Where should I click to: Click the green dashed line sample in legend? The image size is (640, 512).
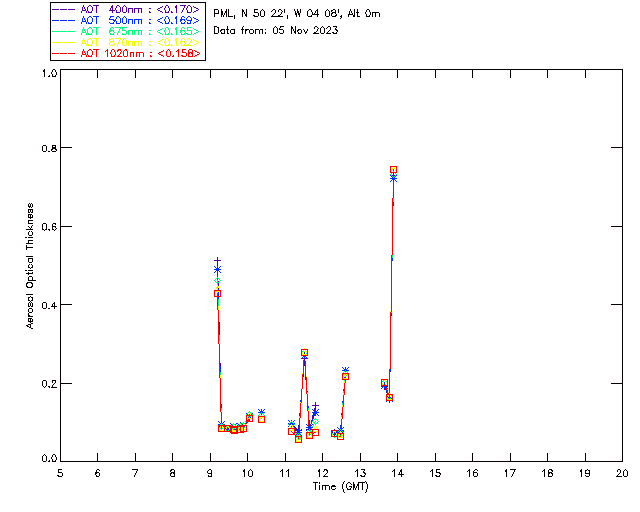click(x=64, y=31)
